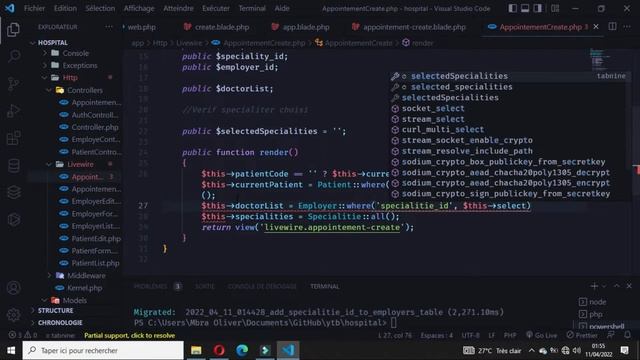
Task: Open the Terminal menu
Action: 252,8
